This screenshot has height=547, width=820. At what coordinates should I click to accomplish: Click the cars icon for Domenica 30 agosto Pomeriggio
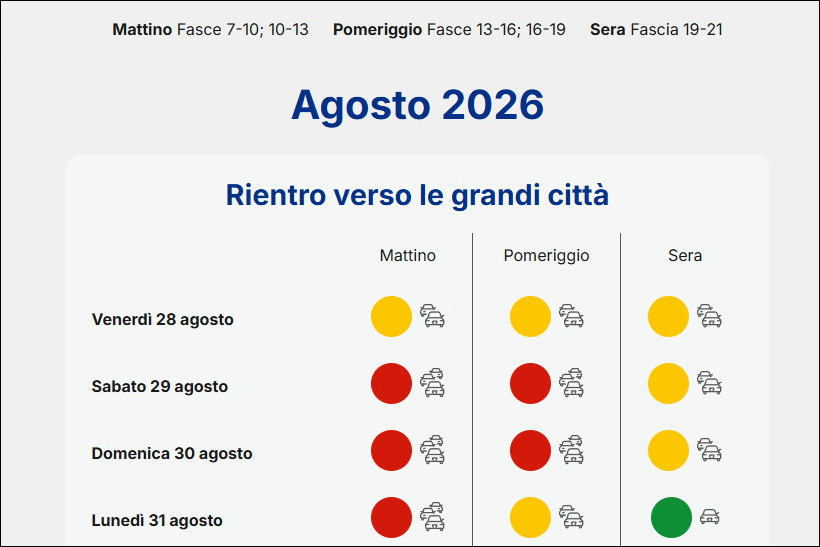tap(572, 450)
